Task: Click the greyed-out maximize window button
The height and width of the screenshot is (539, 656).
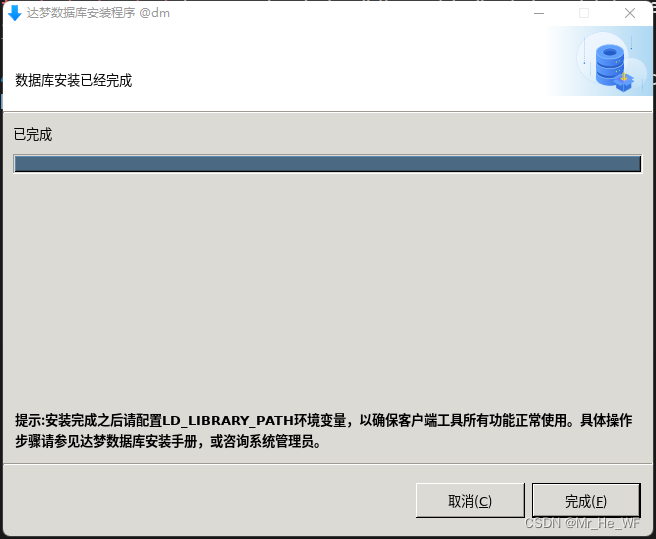Action: tap(584, 13)
